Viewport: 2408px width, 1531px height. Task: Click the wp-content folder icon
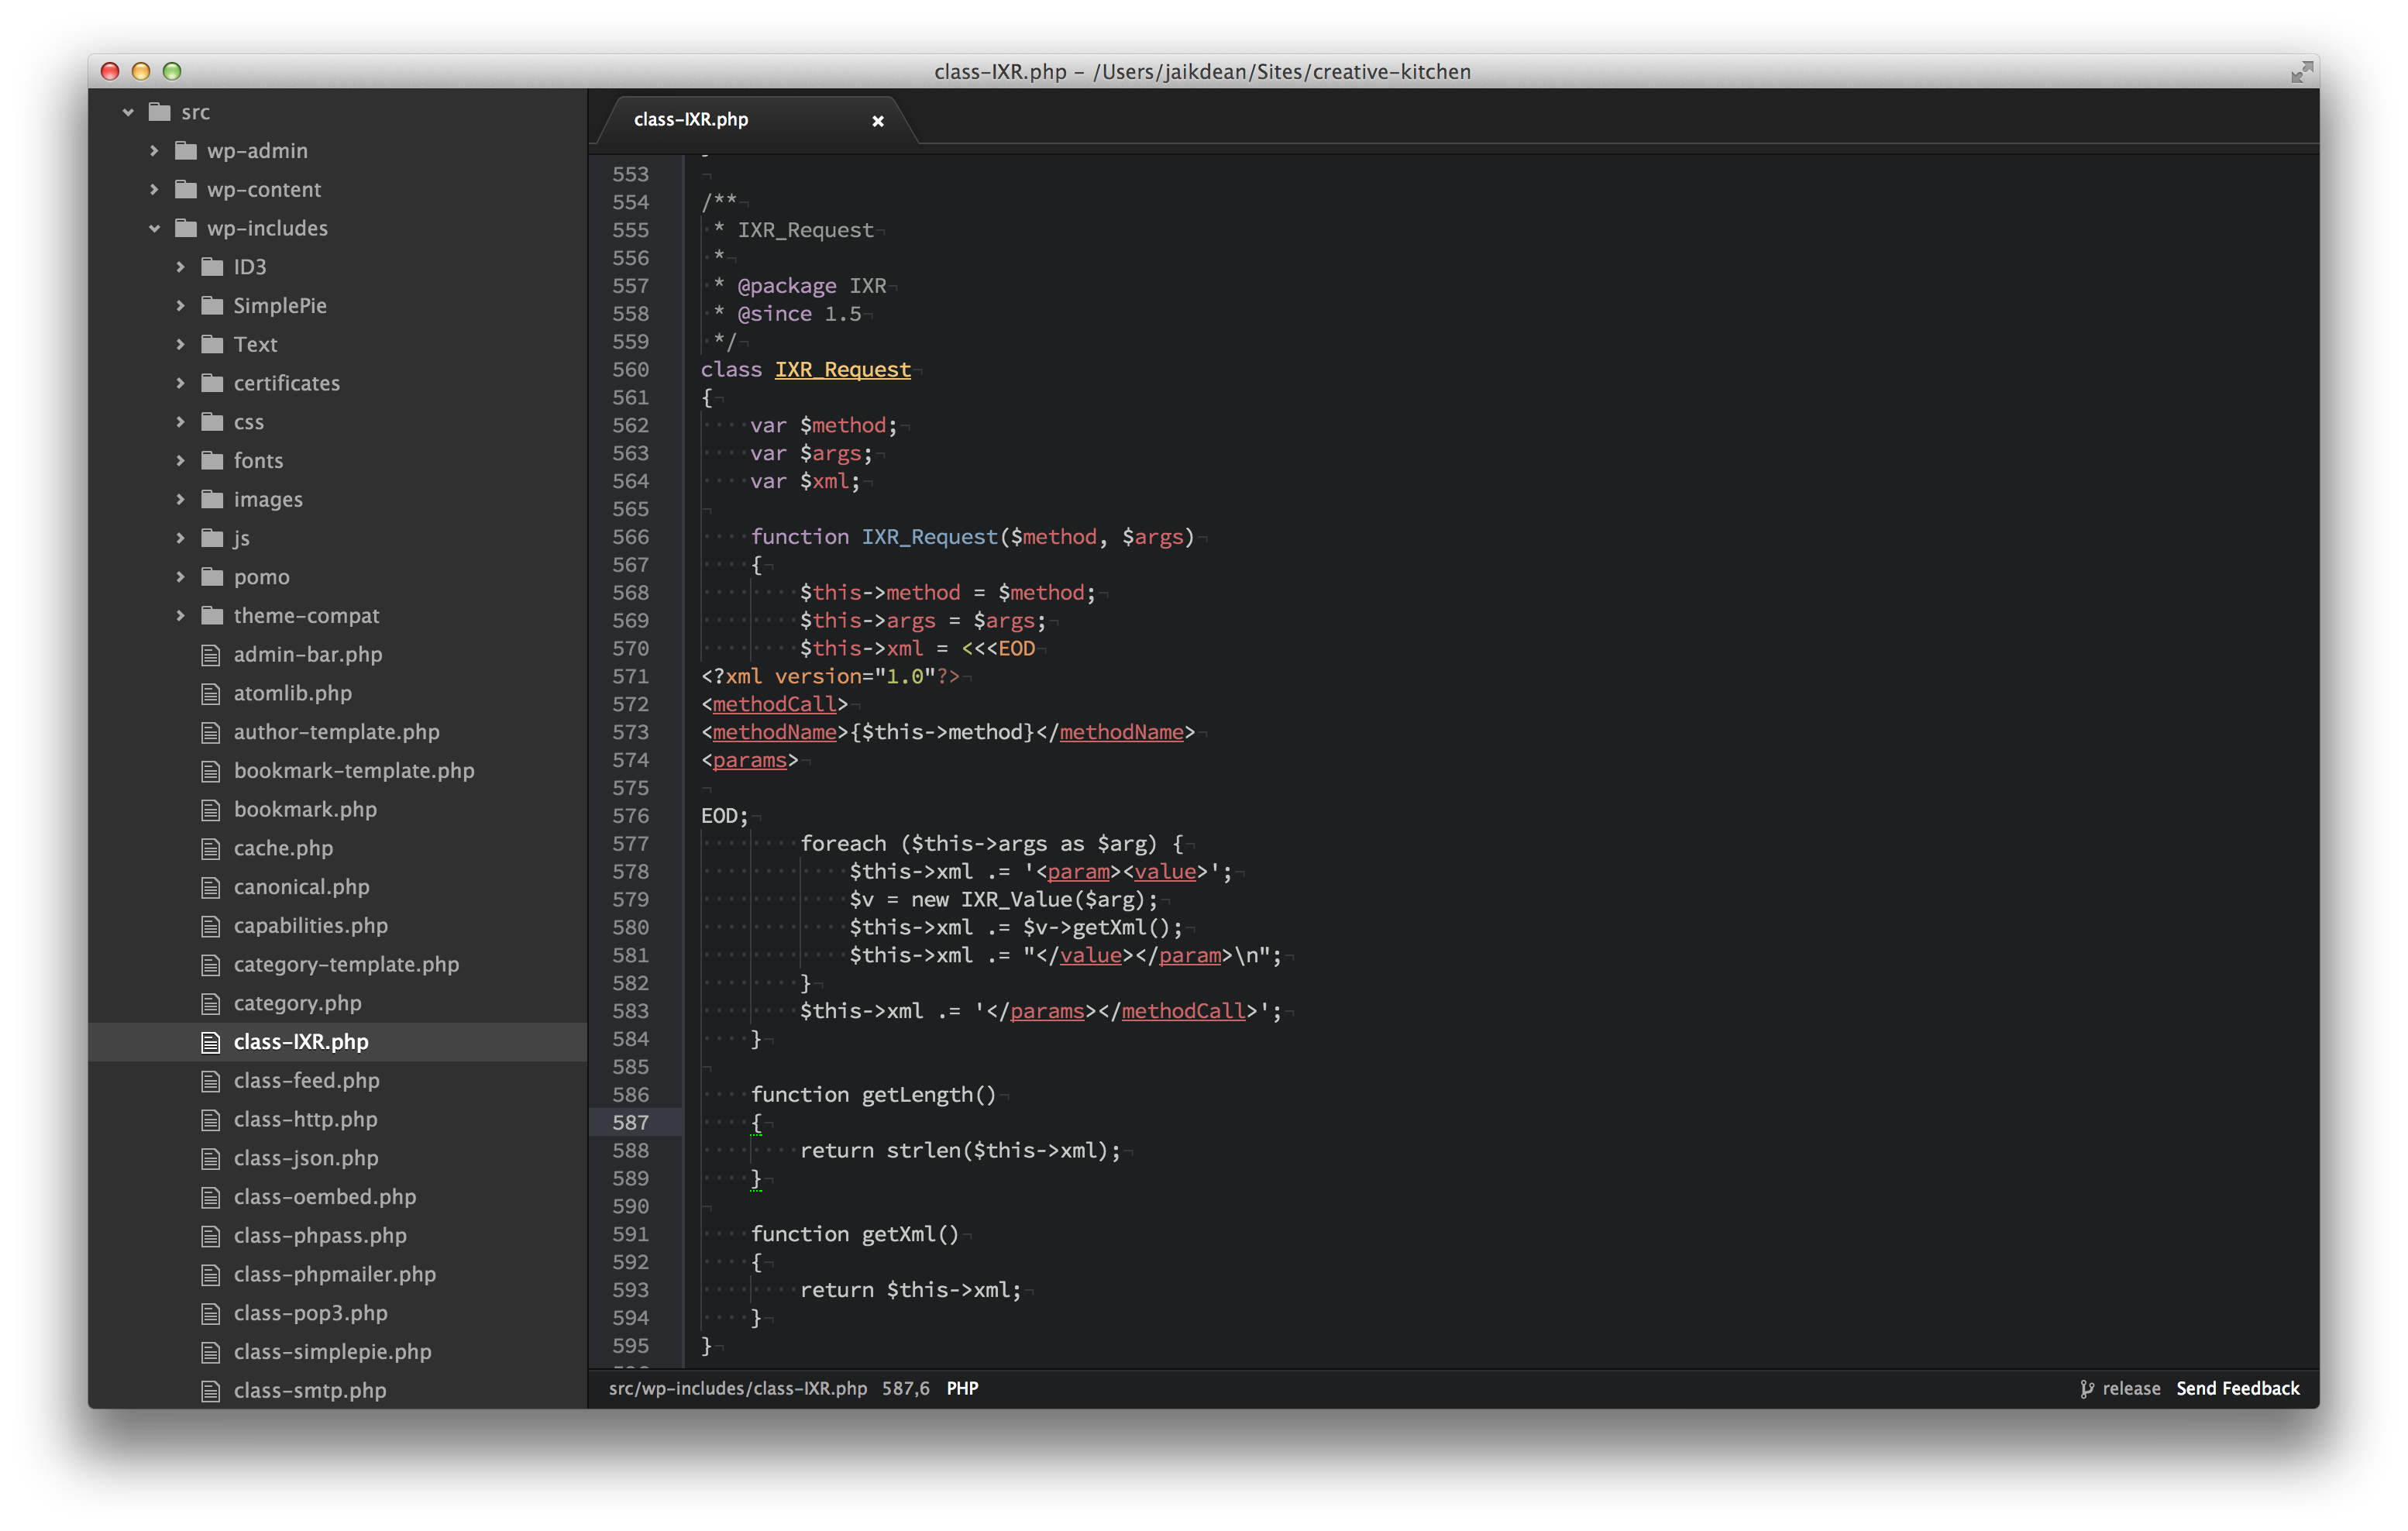coord(186,190)
